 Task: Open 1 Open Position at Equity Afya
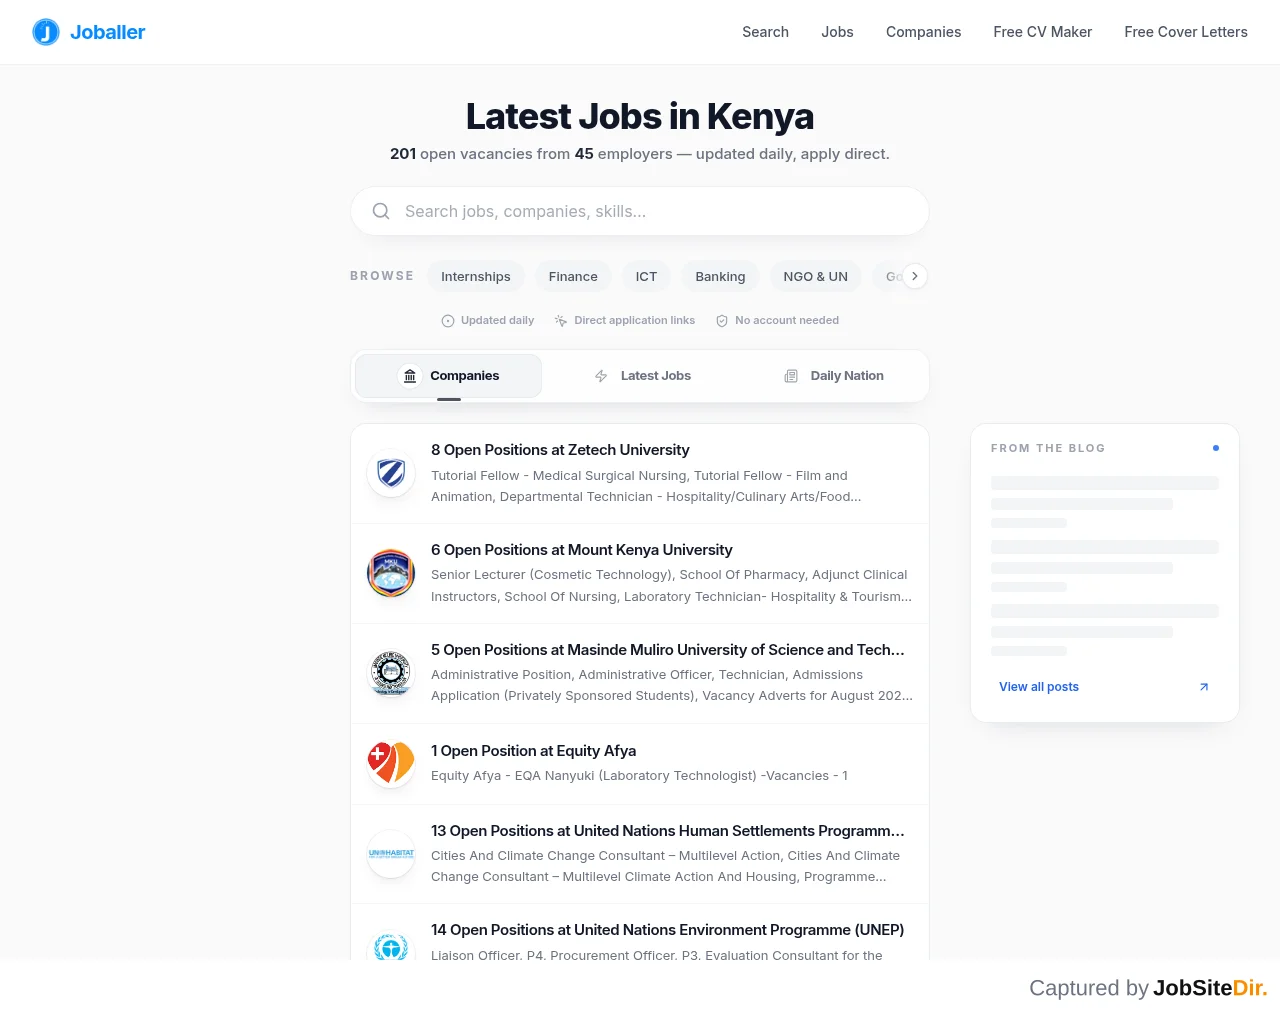point(640,764)
